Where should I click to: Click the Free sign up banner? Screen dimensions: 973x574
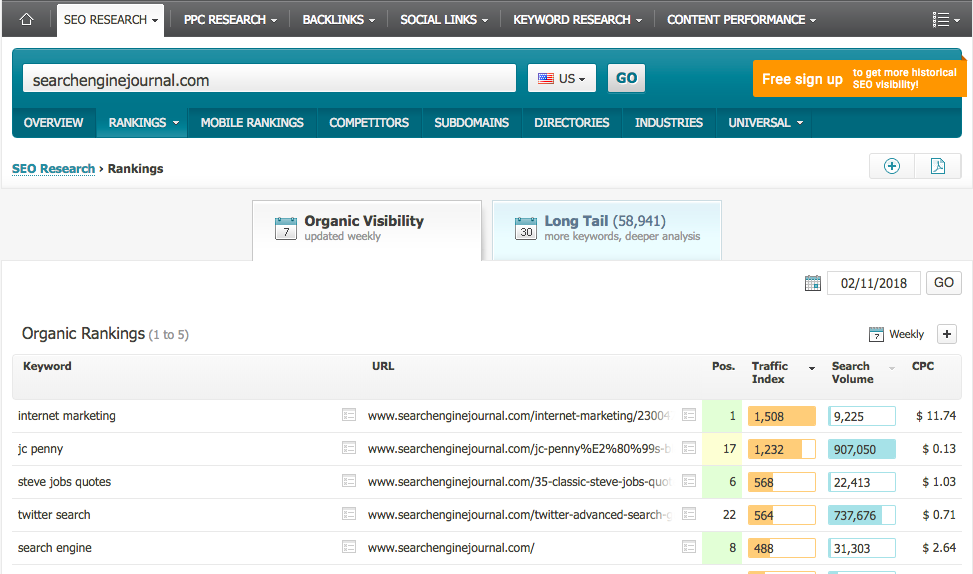pos(859,79)
